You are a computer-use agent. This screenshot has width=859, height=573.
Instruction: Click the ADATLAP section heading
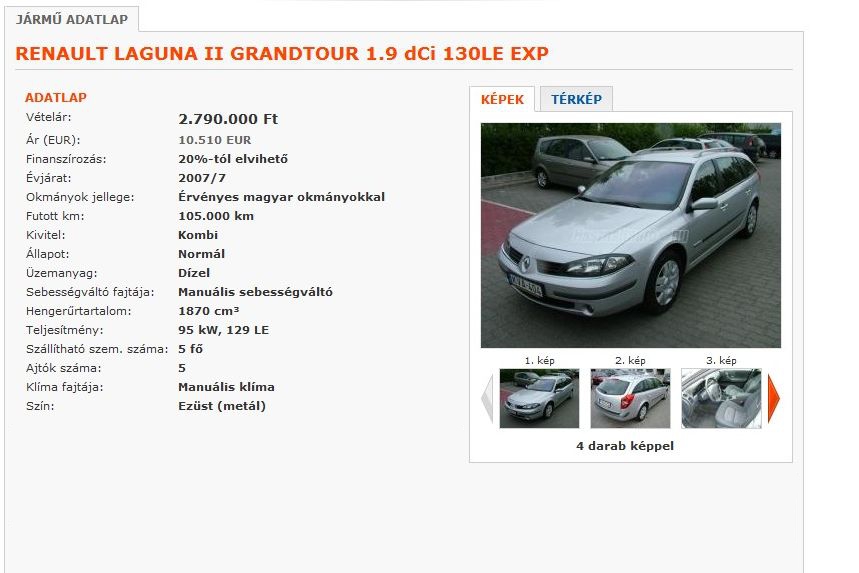(56, 98)
